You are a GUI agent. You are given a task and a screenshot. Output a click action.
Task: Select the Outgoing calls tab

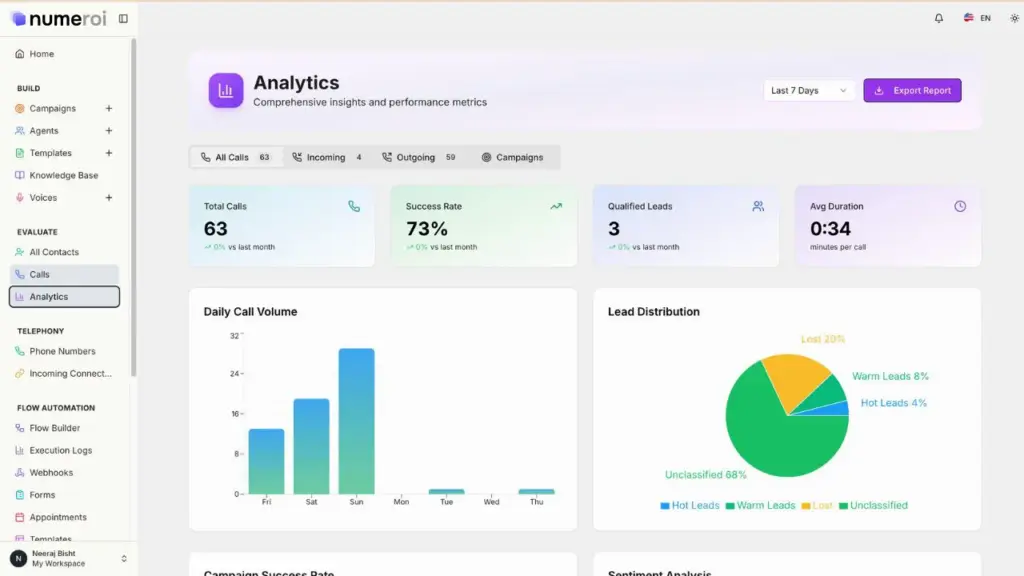(x=418, y=157)
